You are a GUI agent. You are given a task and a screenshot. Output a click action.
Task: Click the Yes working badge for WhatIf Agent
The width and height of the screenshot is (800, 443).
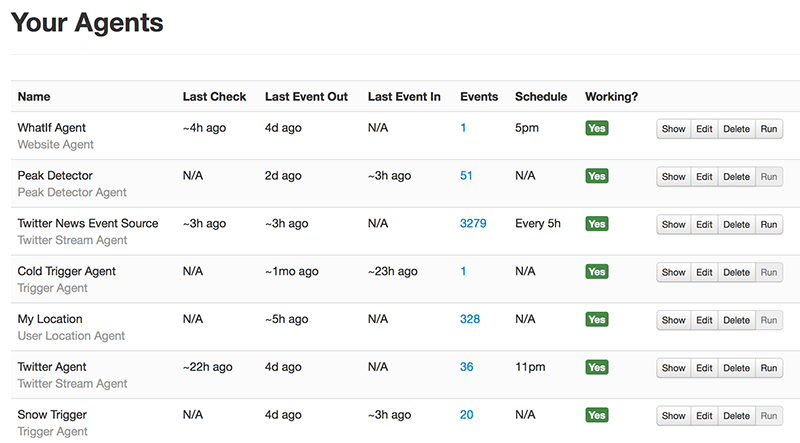[597, 128]
